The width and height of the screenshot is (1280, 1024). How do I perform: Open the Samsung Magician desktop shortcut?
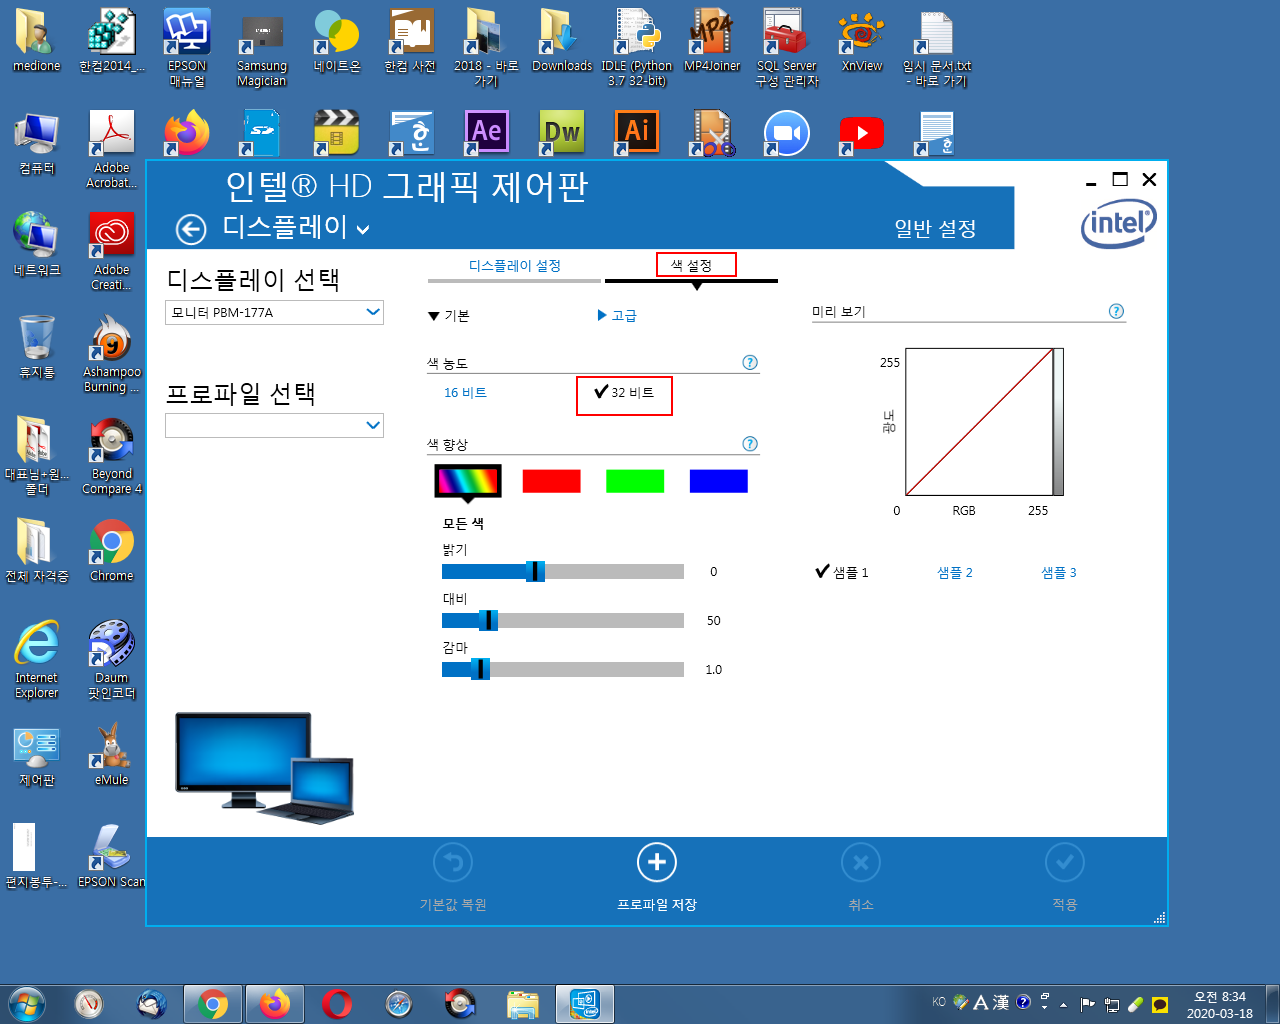(262, 49)
